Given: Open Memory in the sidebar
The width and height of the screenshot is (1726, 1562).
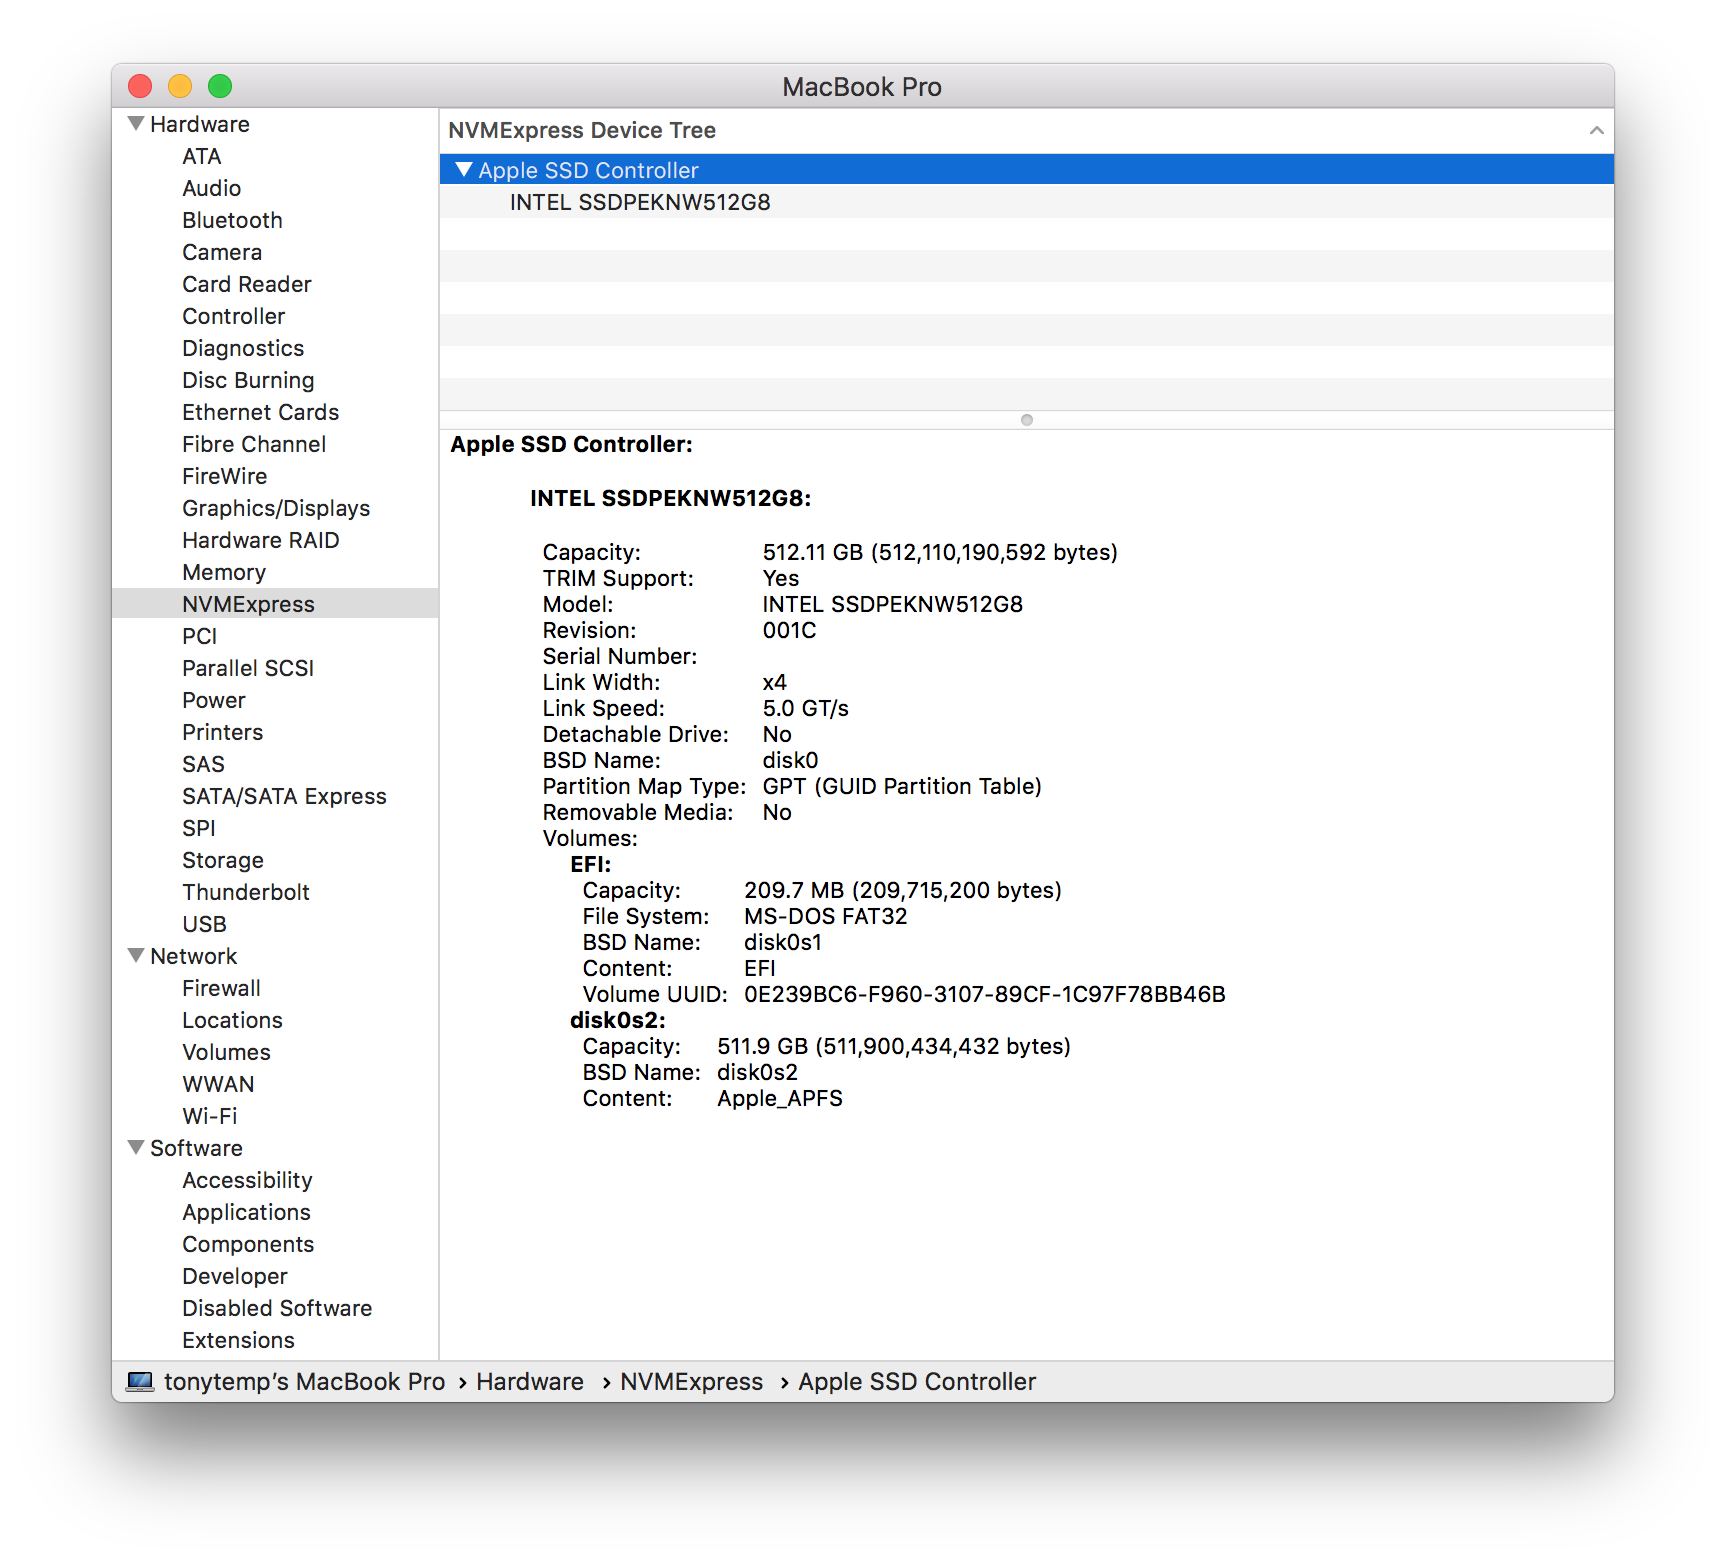Looking at the screenshot, I should click(224, 572).
